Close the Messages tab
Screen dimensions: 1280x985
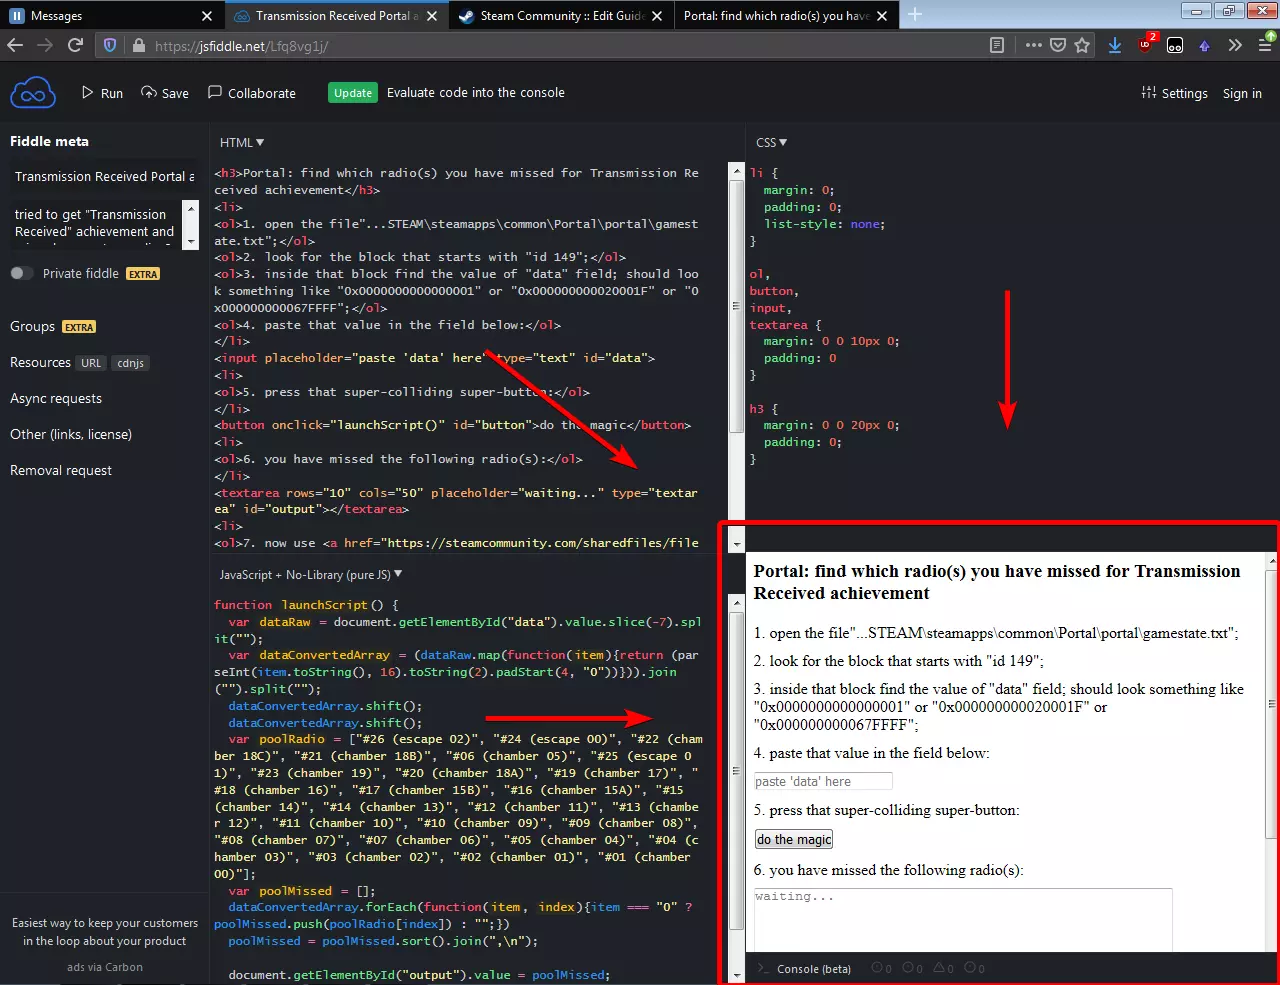[x=207, y=16]
